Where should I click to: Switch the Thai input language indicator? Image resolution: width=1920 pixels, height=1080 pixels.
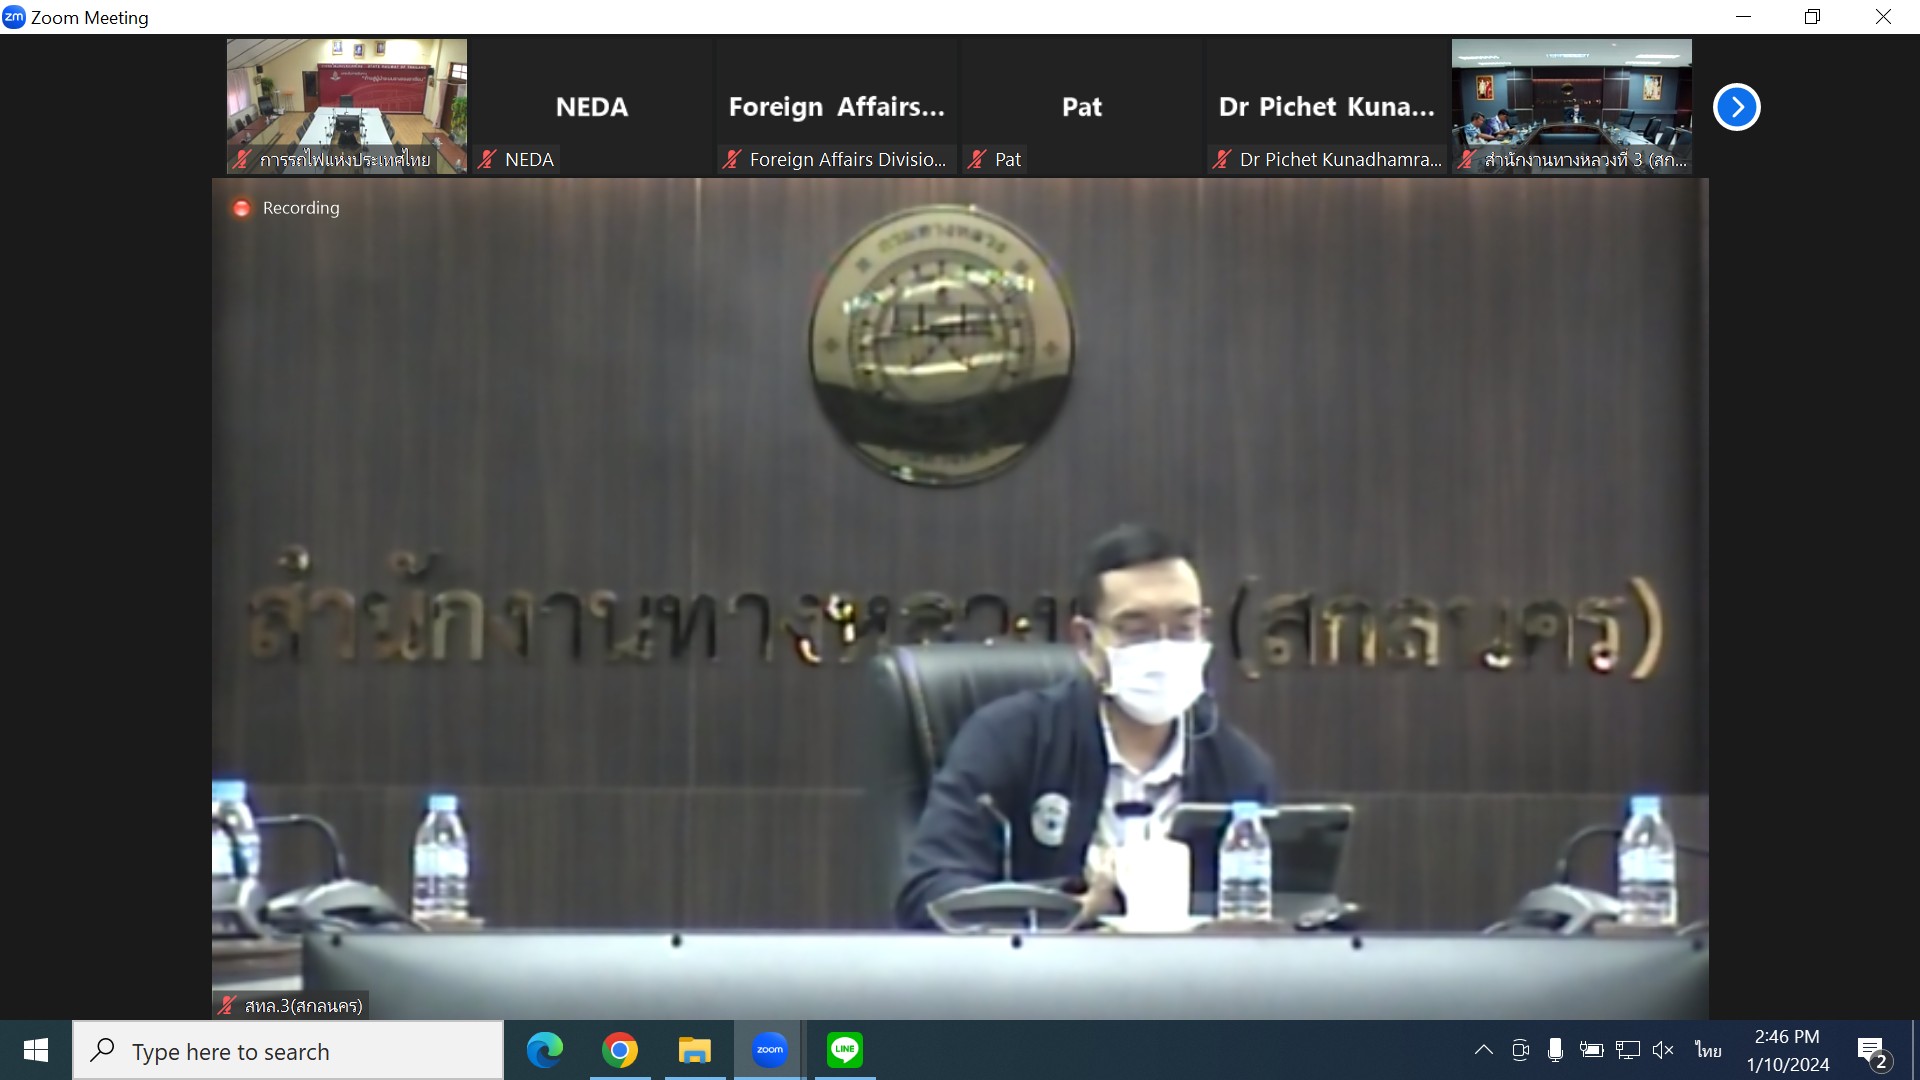tap(1708, 1050)
